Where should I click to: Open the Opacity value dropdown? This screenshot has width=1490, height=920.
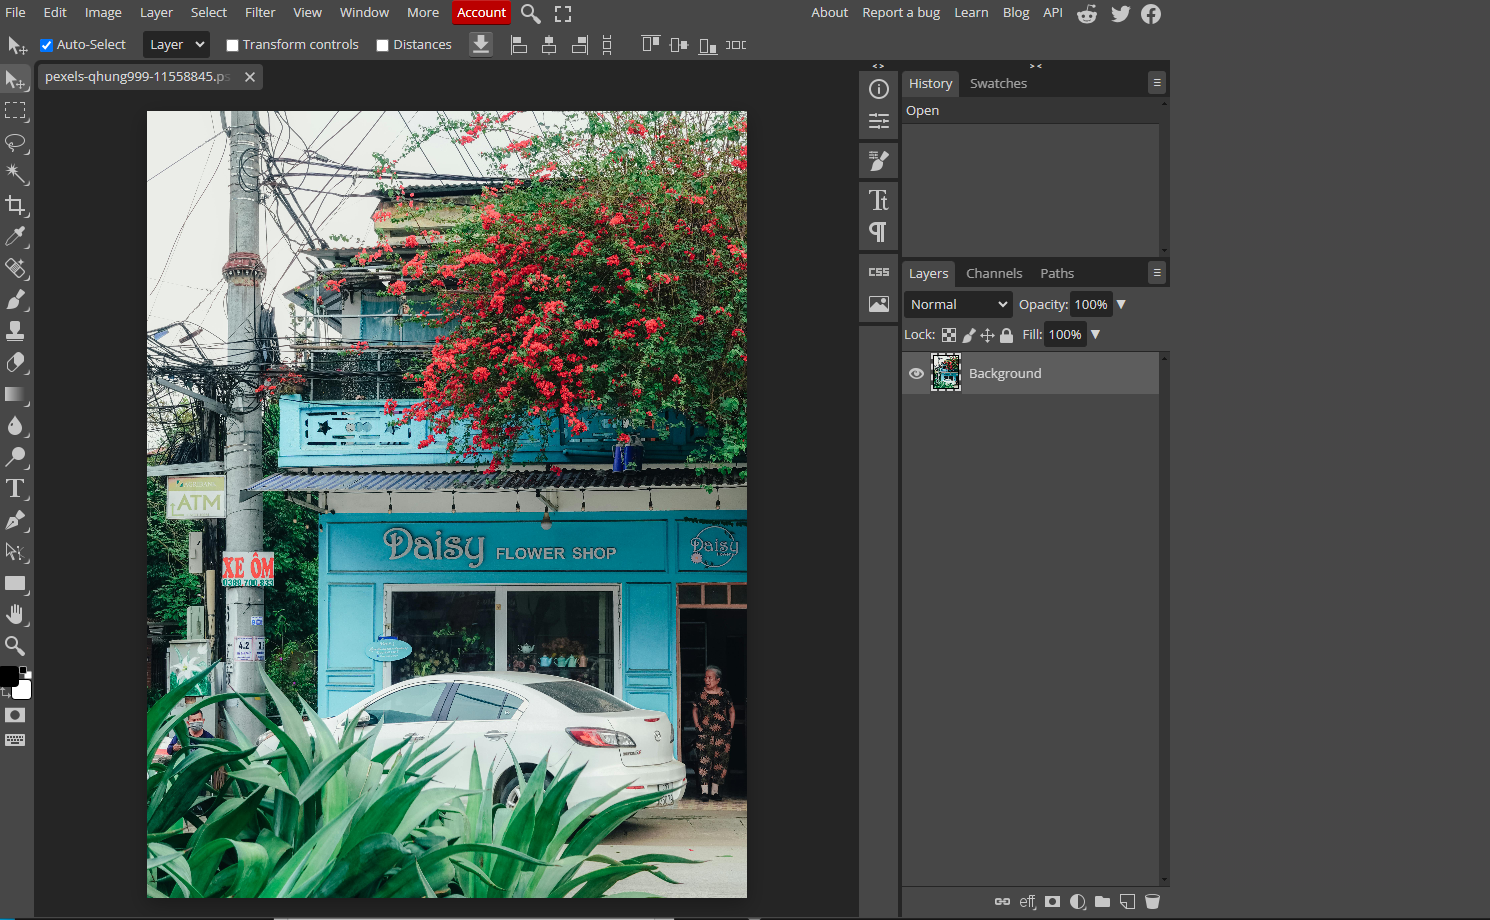click(1121, 304)
